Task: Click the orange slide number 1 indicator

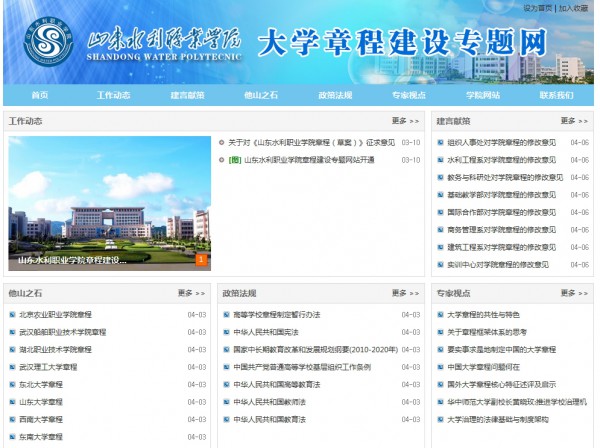Action: (x=201, y=260)
